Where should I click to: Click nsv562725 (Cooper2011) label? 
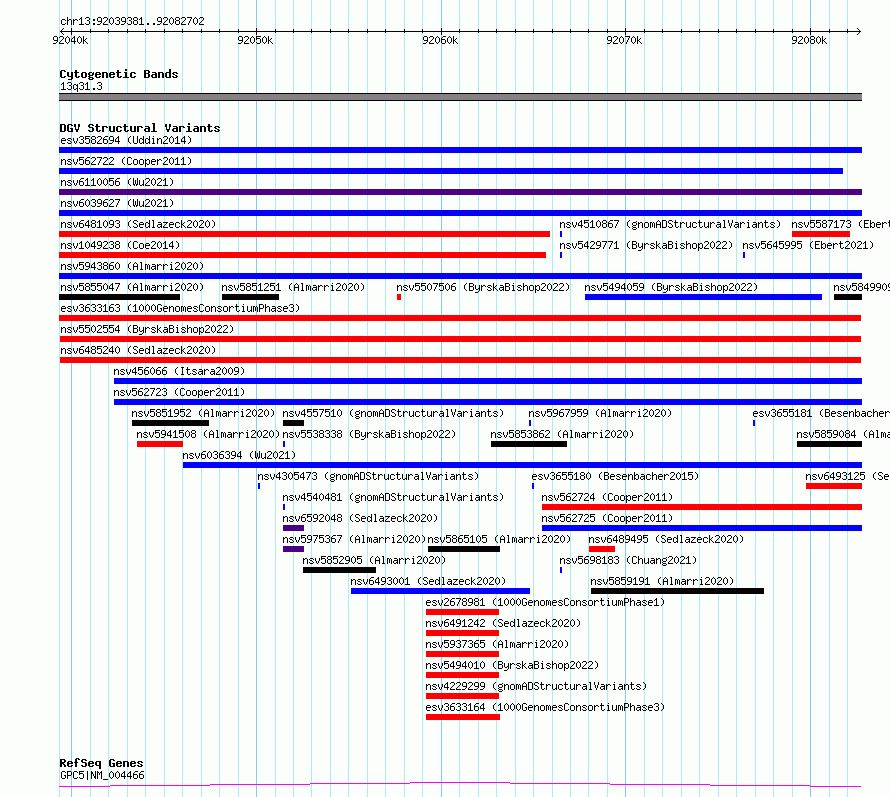(x=607, y=518)
